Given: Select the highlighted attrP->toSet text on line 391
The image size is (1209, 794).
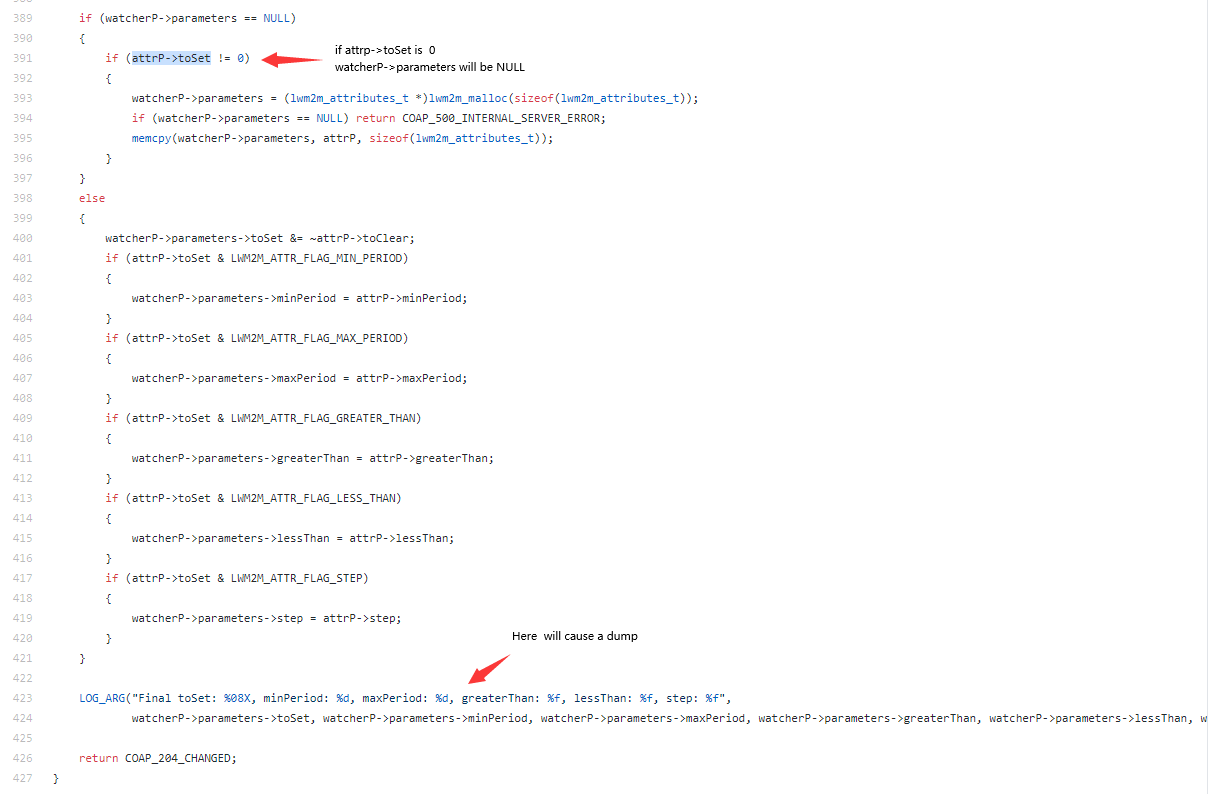Looking at the screenshot, I should (171, 58).
